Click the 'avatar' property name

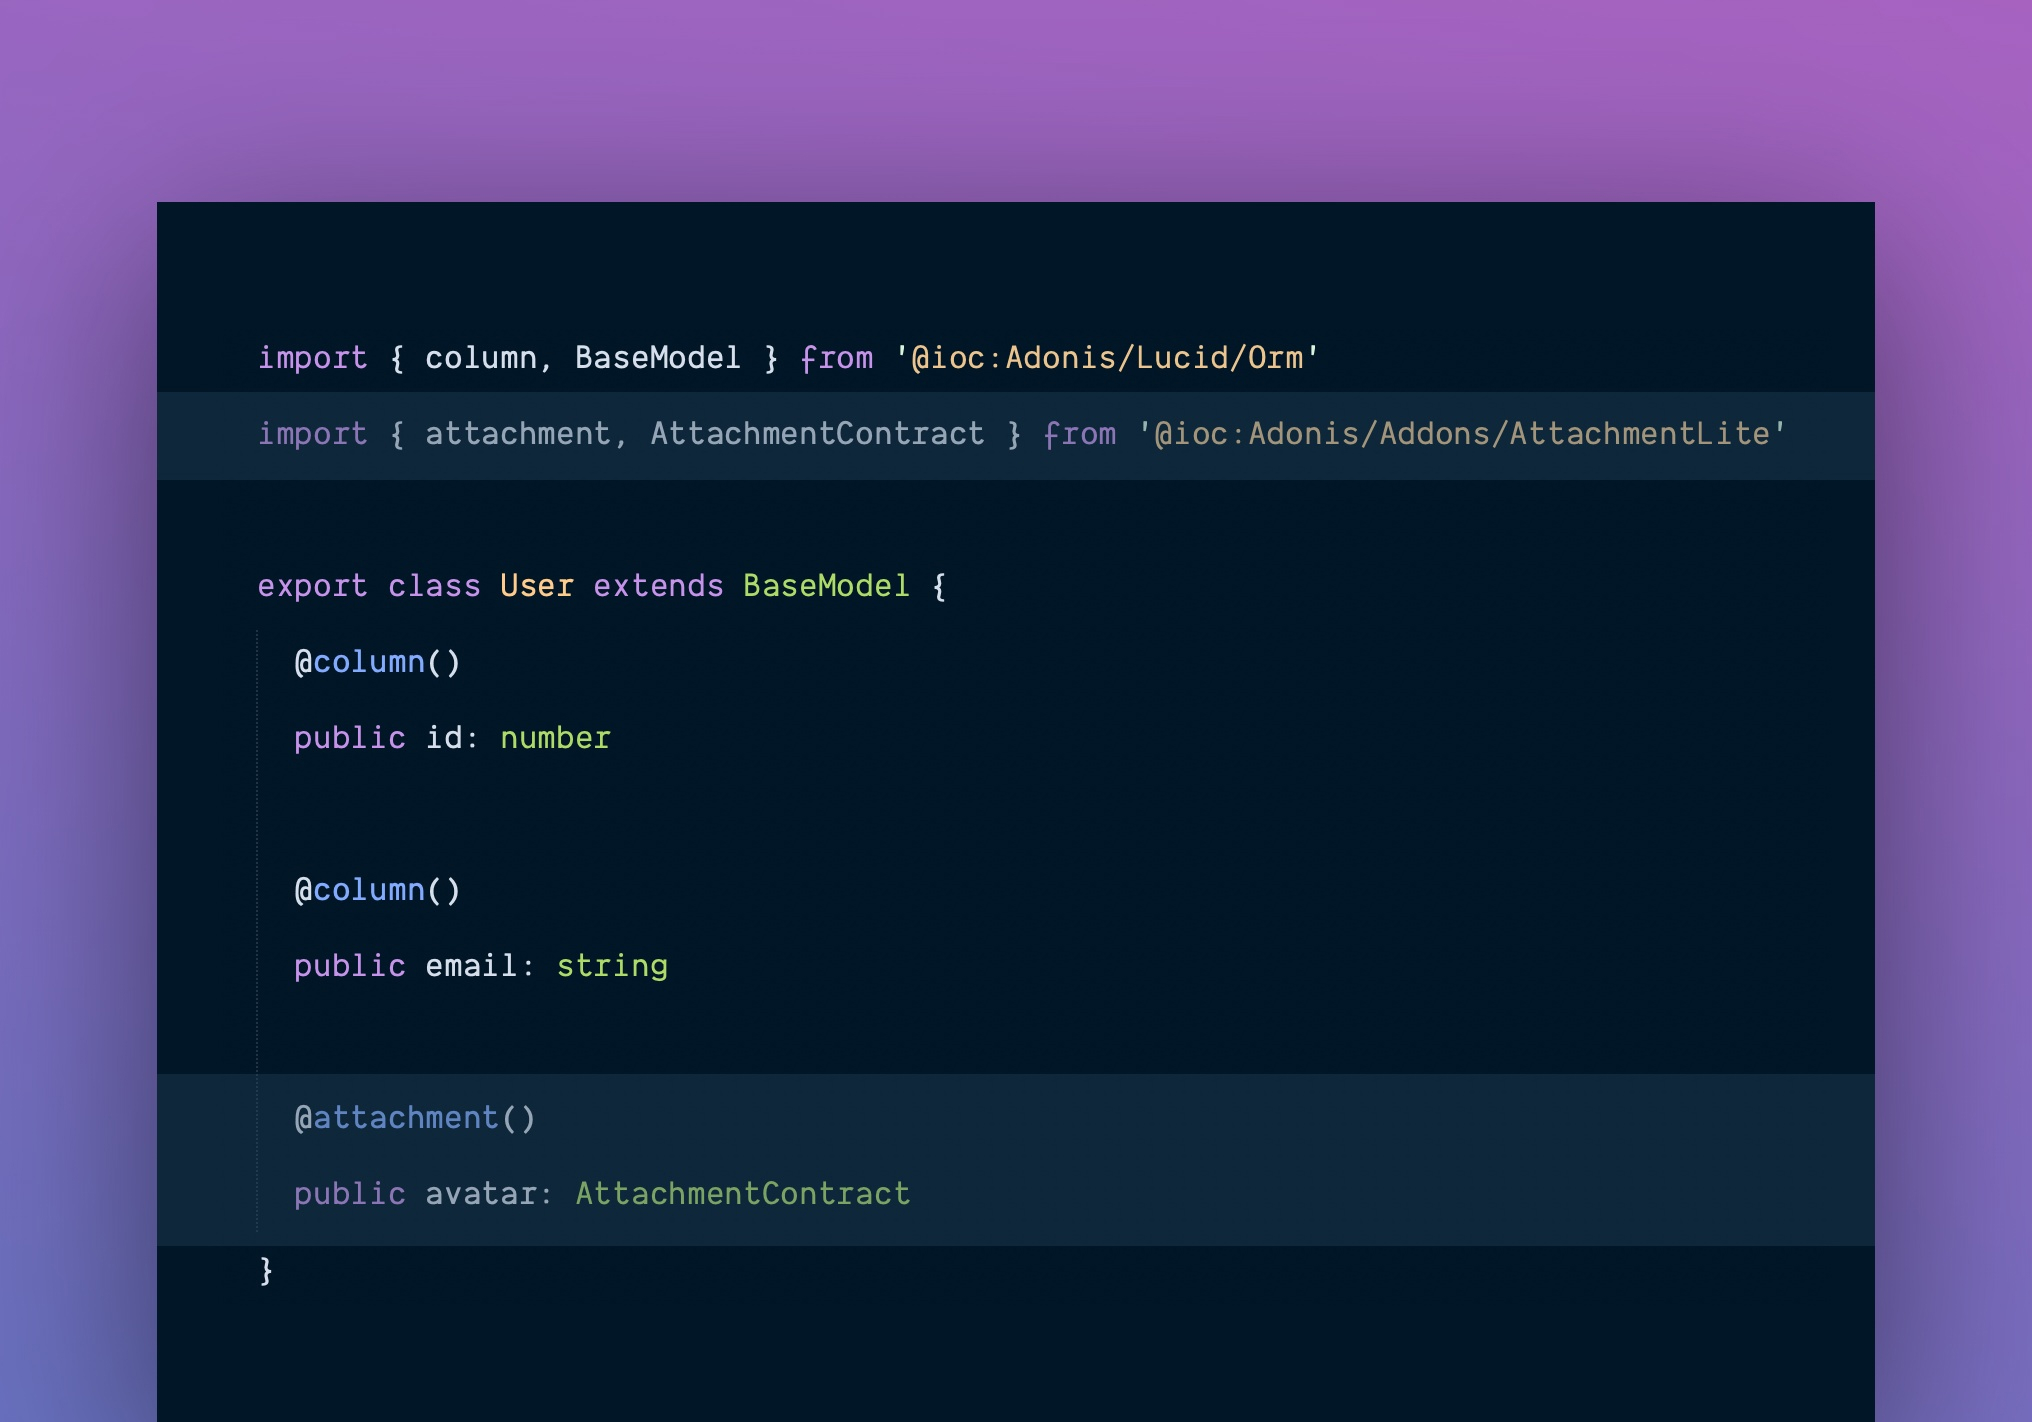pos(480,1194)
